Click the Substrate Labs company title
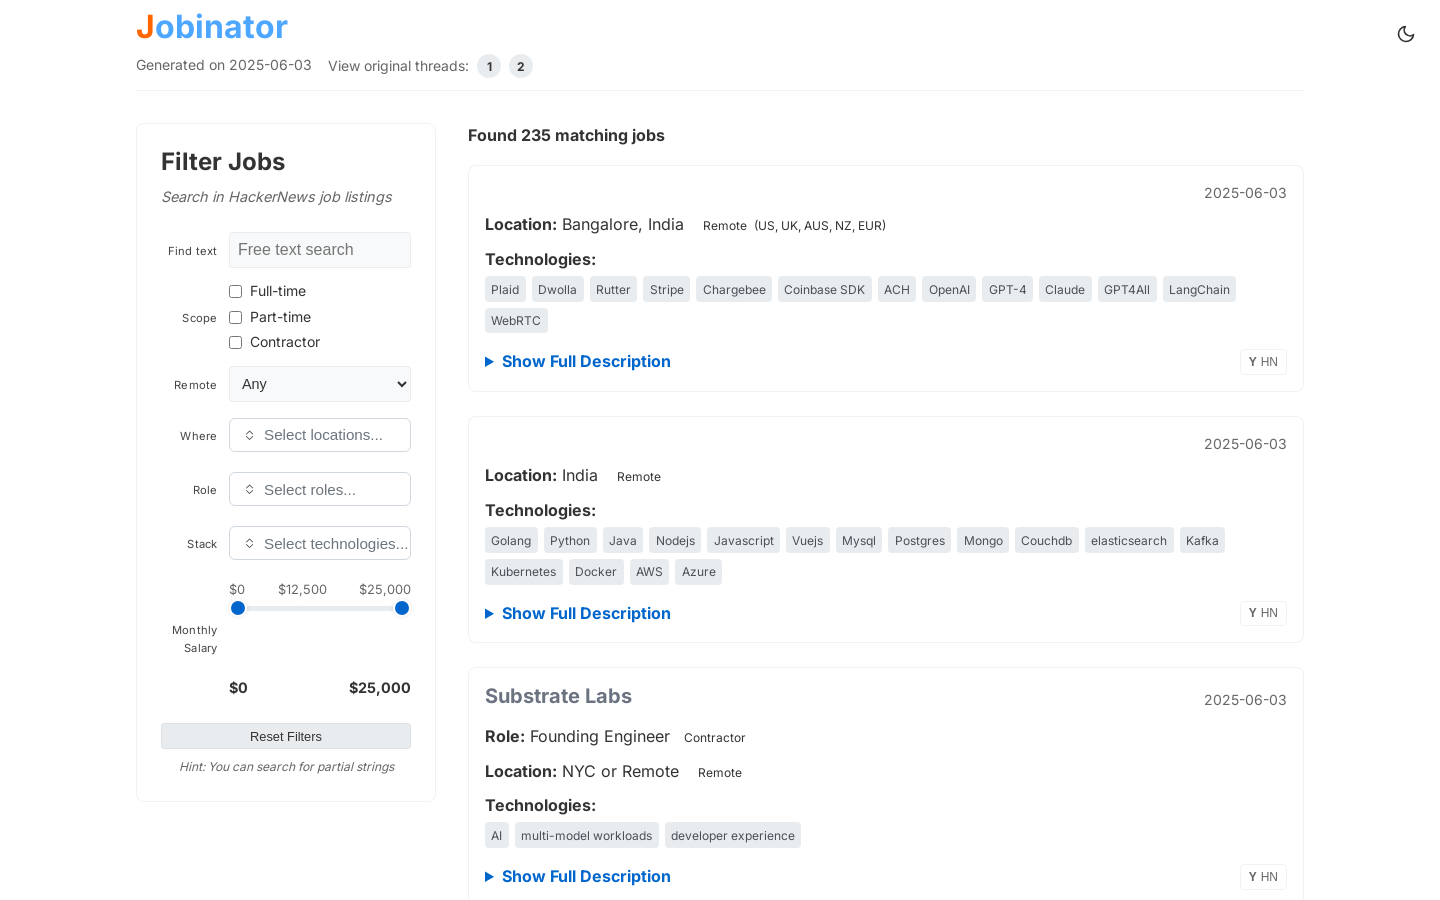The height and width of the screenshot is (900, 1440). (x=558, y=696)
